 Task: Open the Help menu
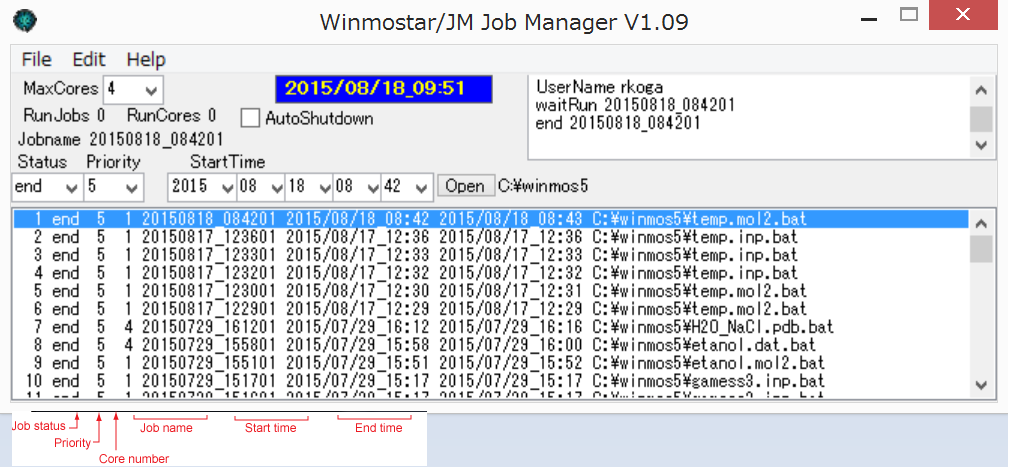point(146,60)
